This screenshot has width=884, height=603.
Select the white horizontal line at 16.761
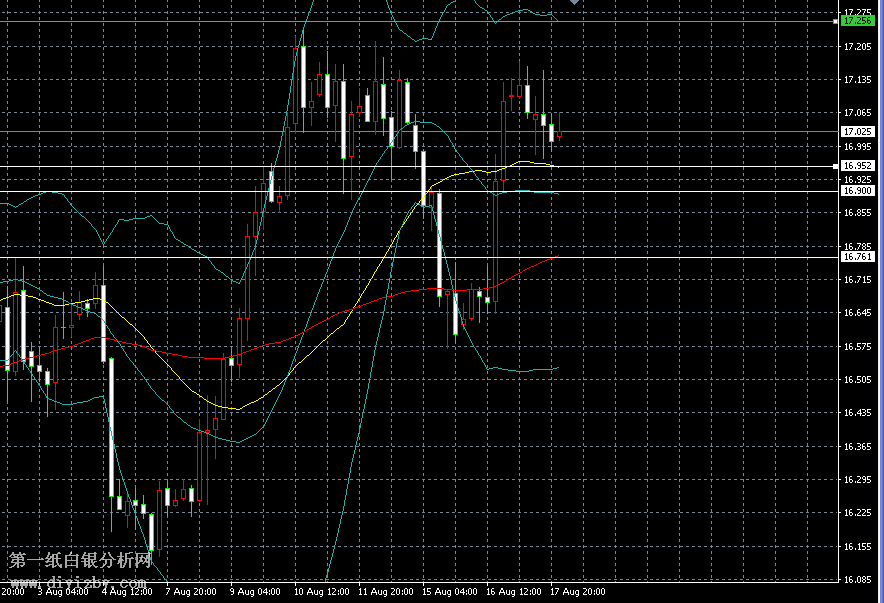[x=417, y=258]
